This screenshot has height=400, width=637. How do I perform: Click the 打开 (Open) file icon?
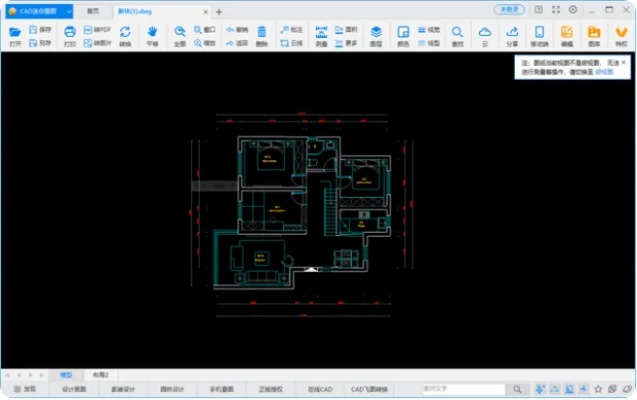[14, 36]
